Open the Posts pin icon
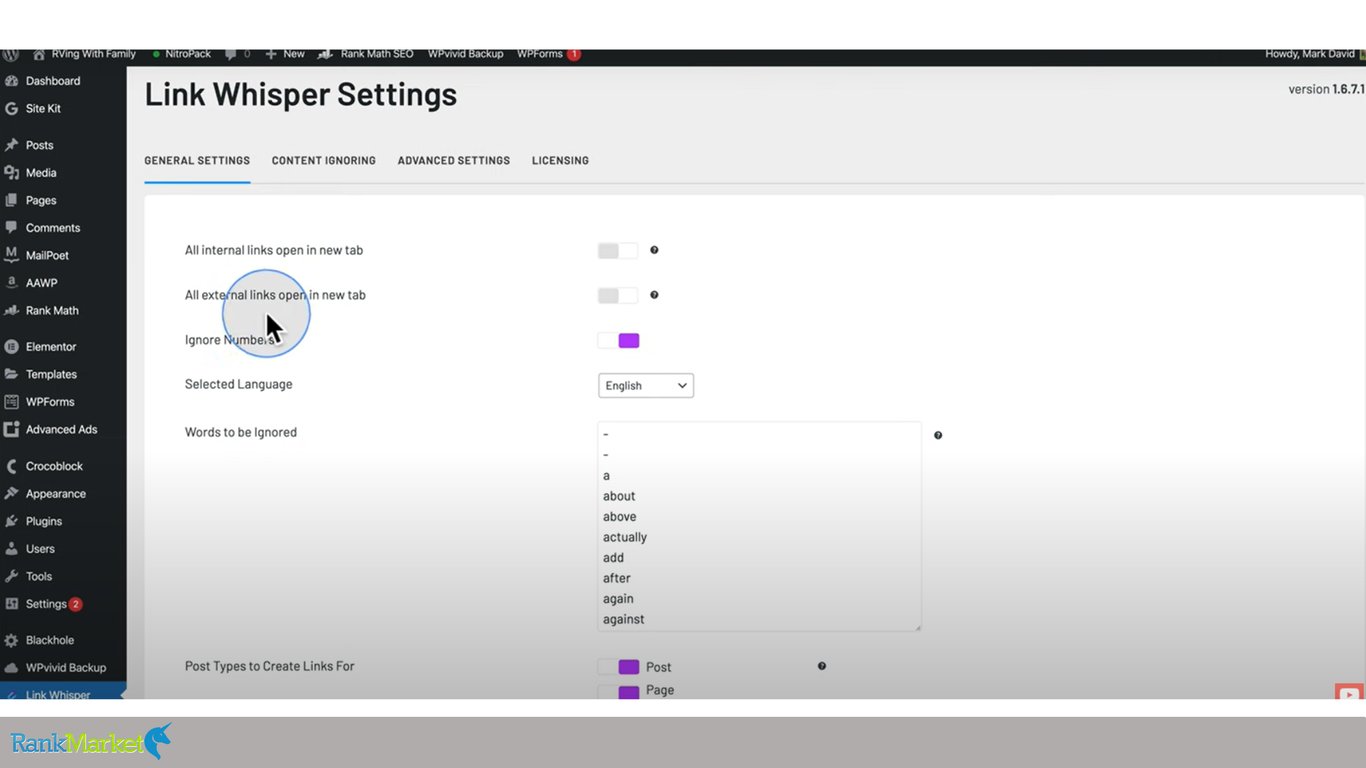Image resolution: width=1366 pixels, height=768 pixels. [x=11, y=145]
